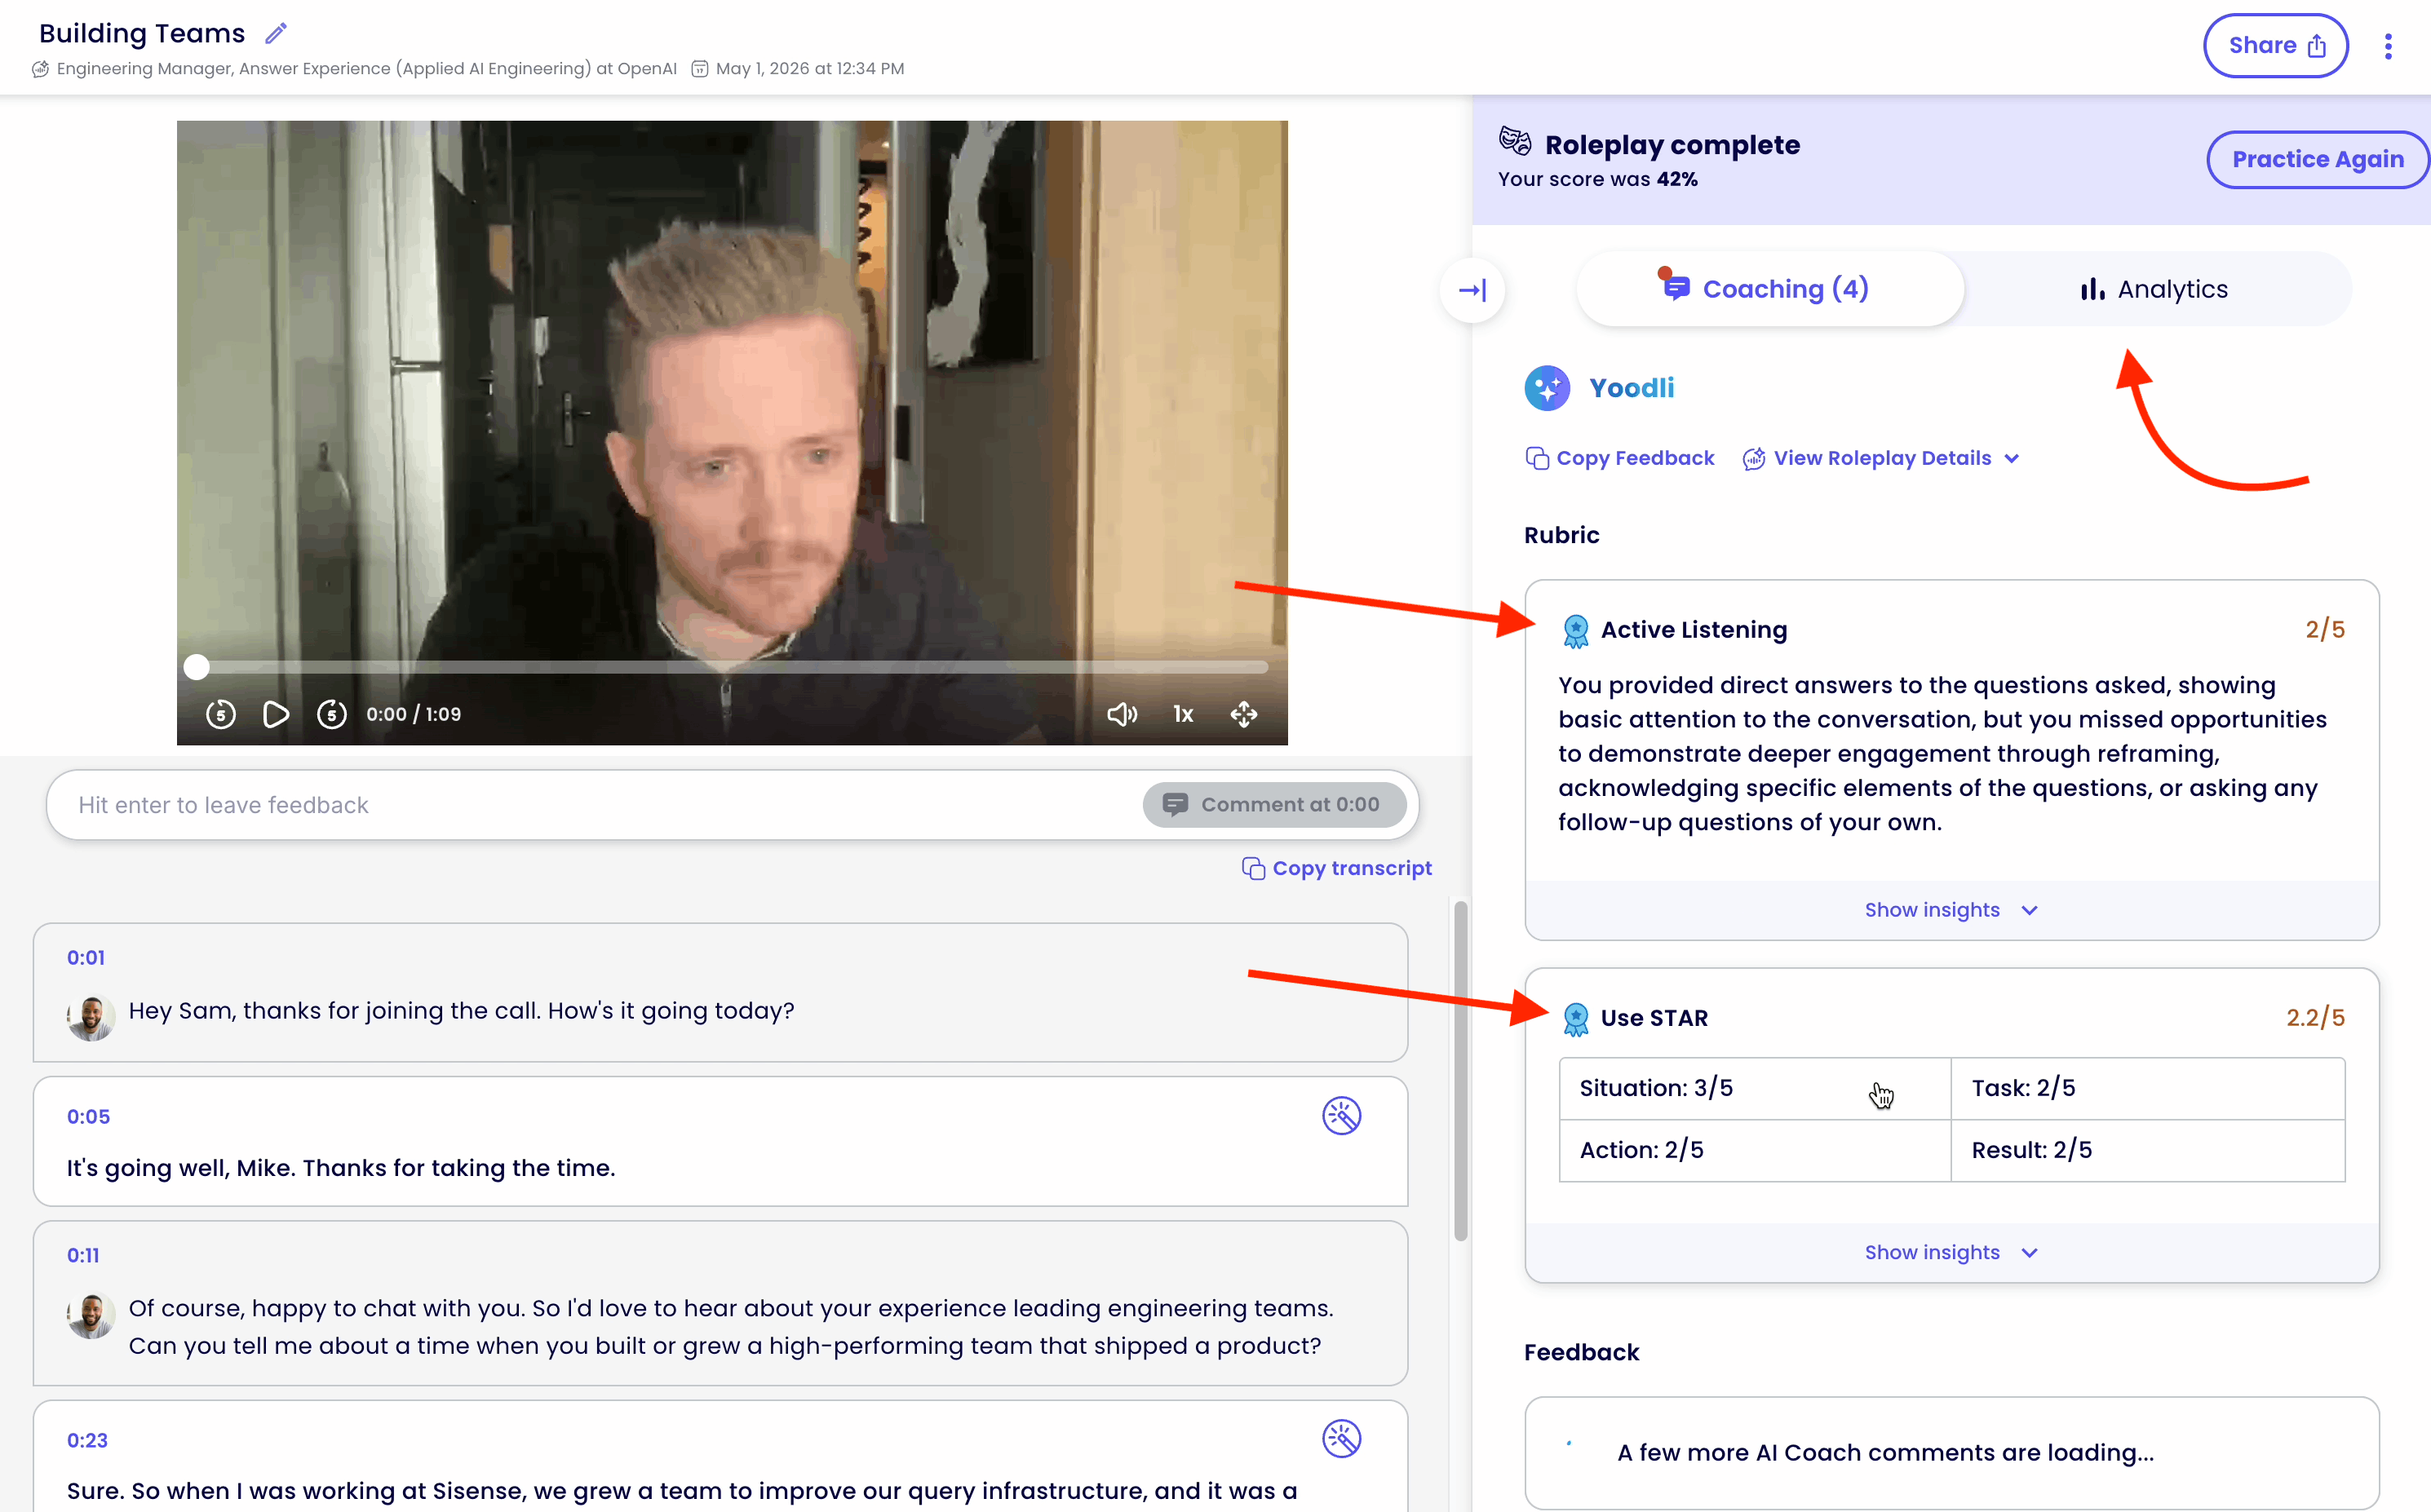Expand View Roleplay Details
Viewport: 2431px width, 1512px height.
[1882, 458]
